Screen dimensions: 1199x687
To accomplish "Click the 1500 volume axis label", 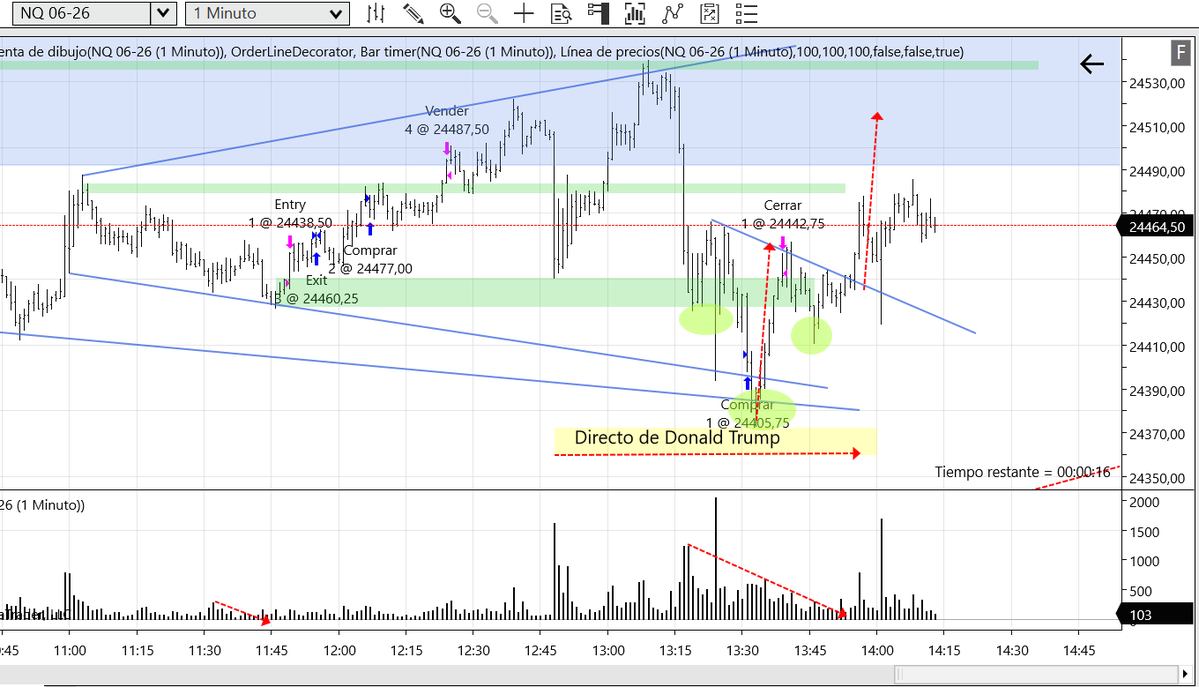I will (1145, 532).
